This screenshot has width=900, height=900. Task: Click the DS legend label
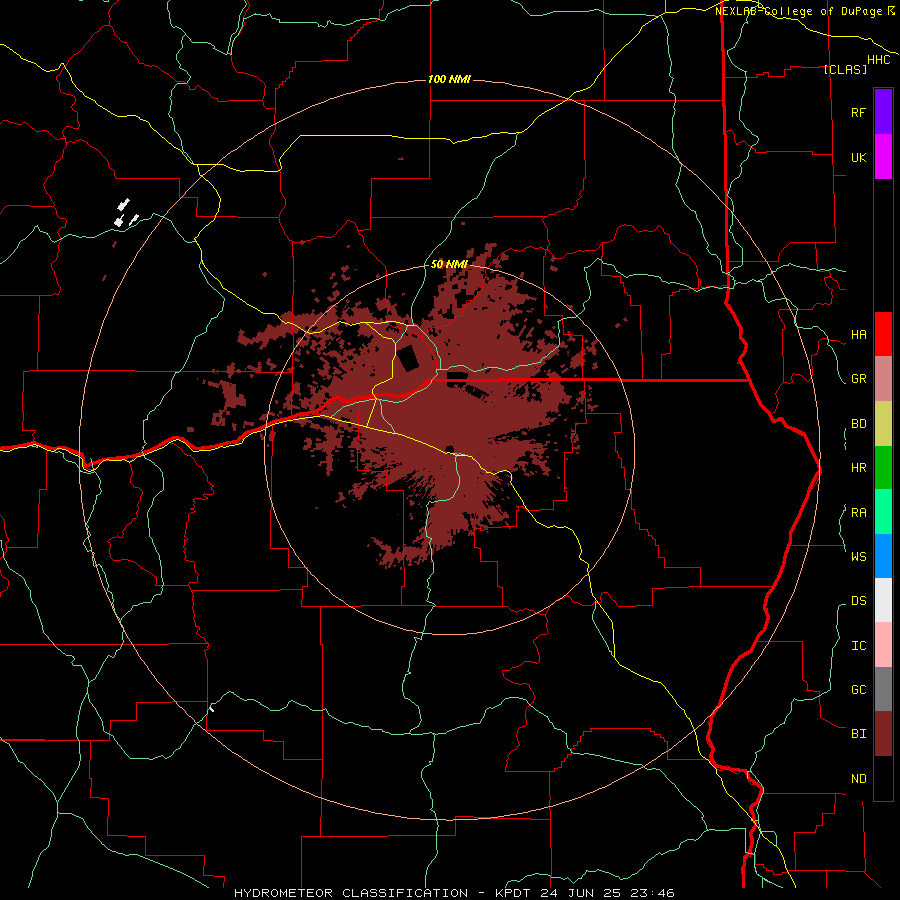[x=858, y=600]
